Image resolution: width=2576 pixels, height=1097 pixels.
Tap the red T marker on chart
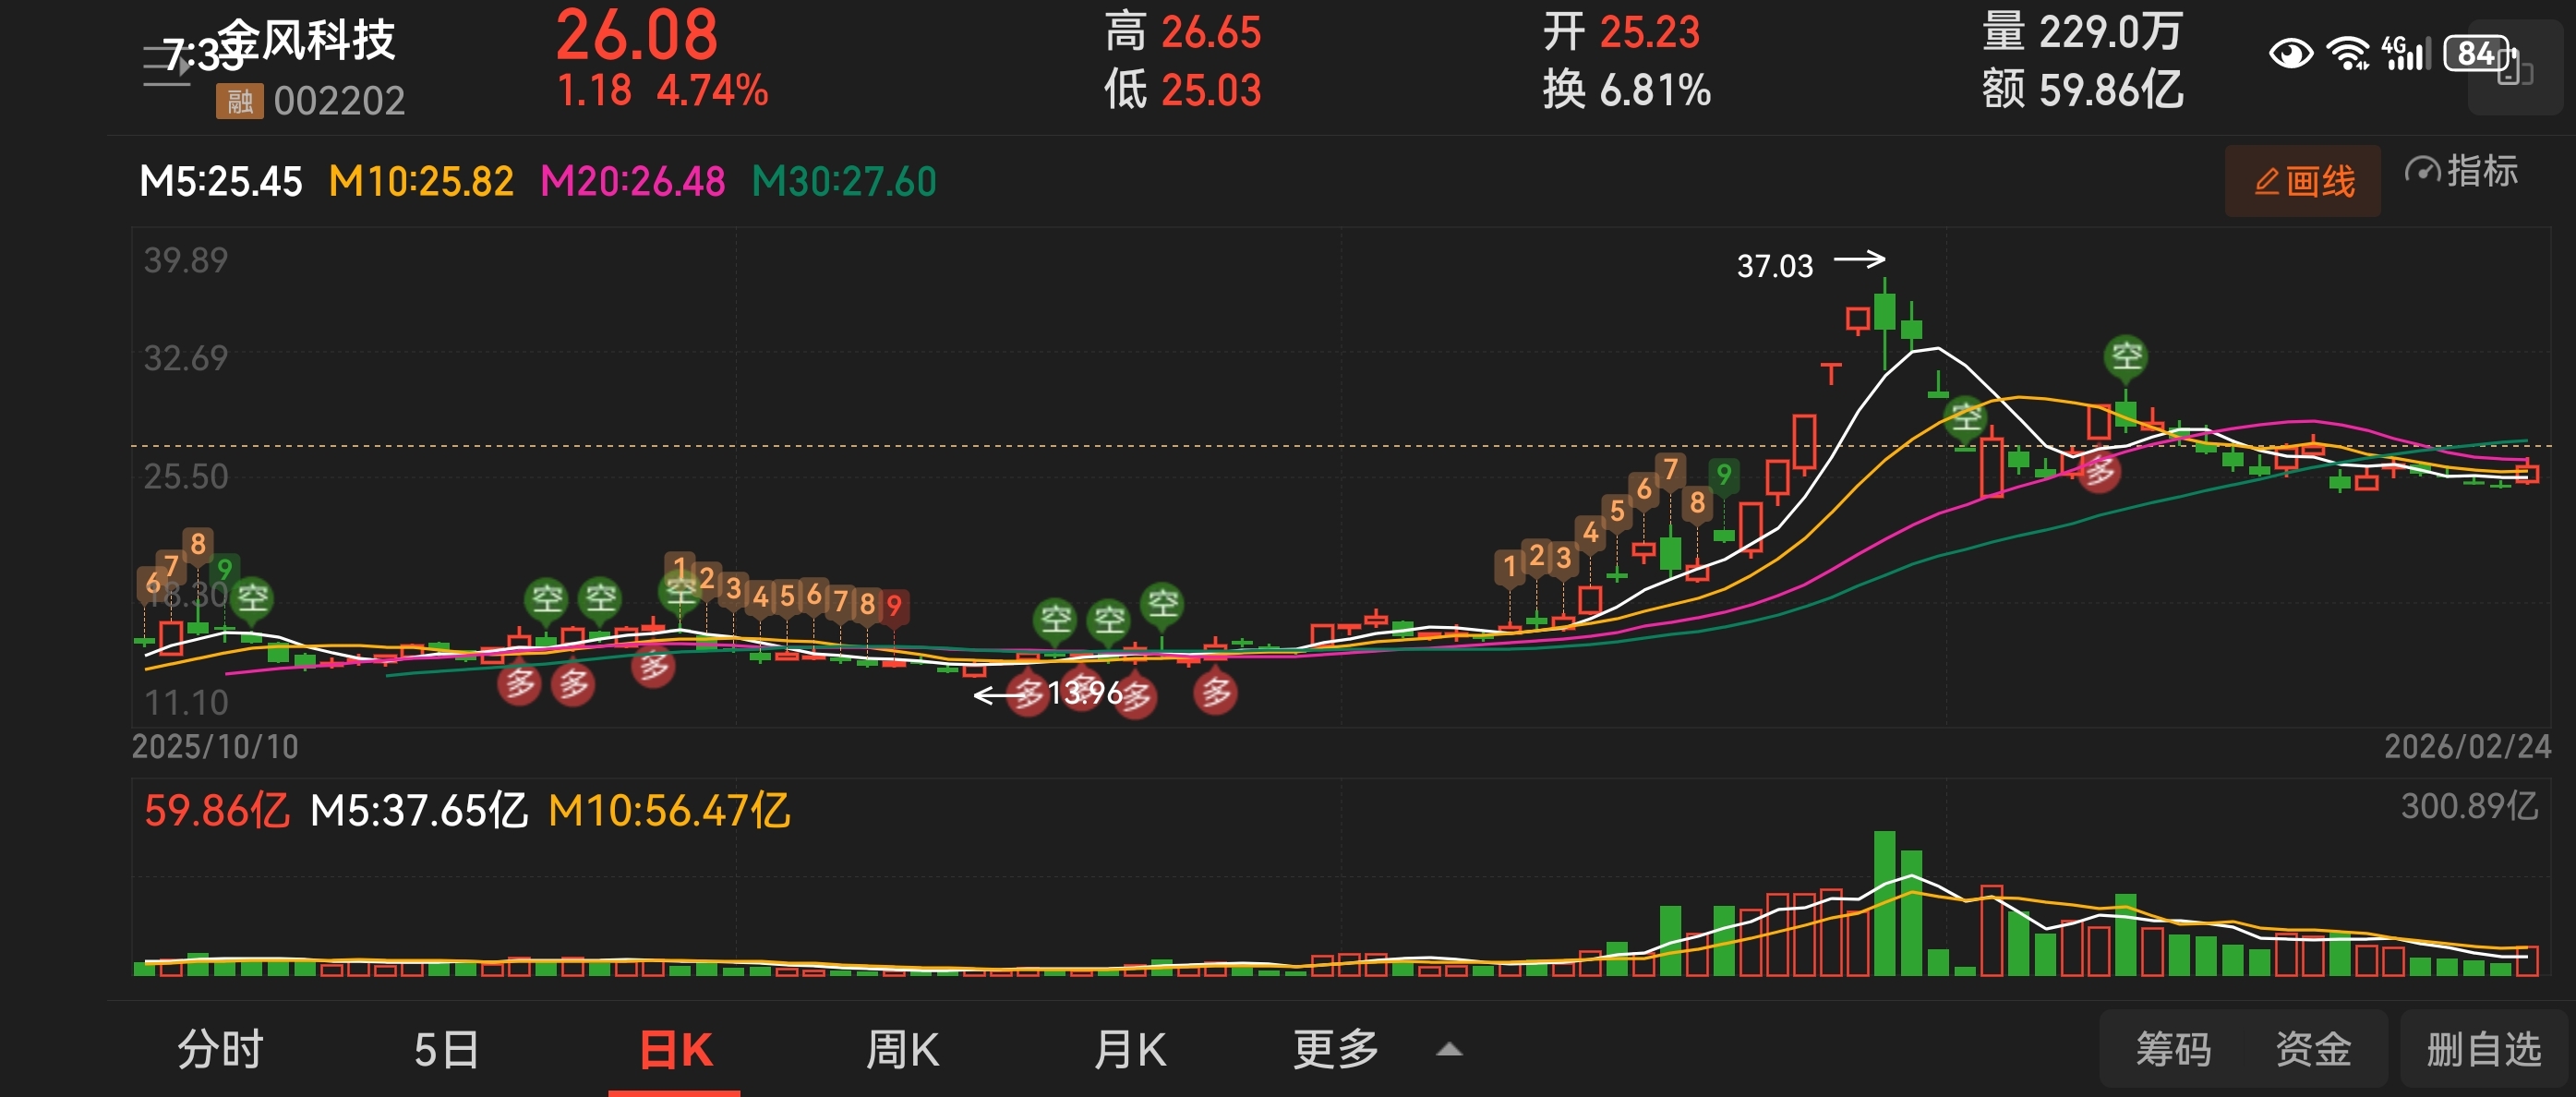pos(1830,375)
